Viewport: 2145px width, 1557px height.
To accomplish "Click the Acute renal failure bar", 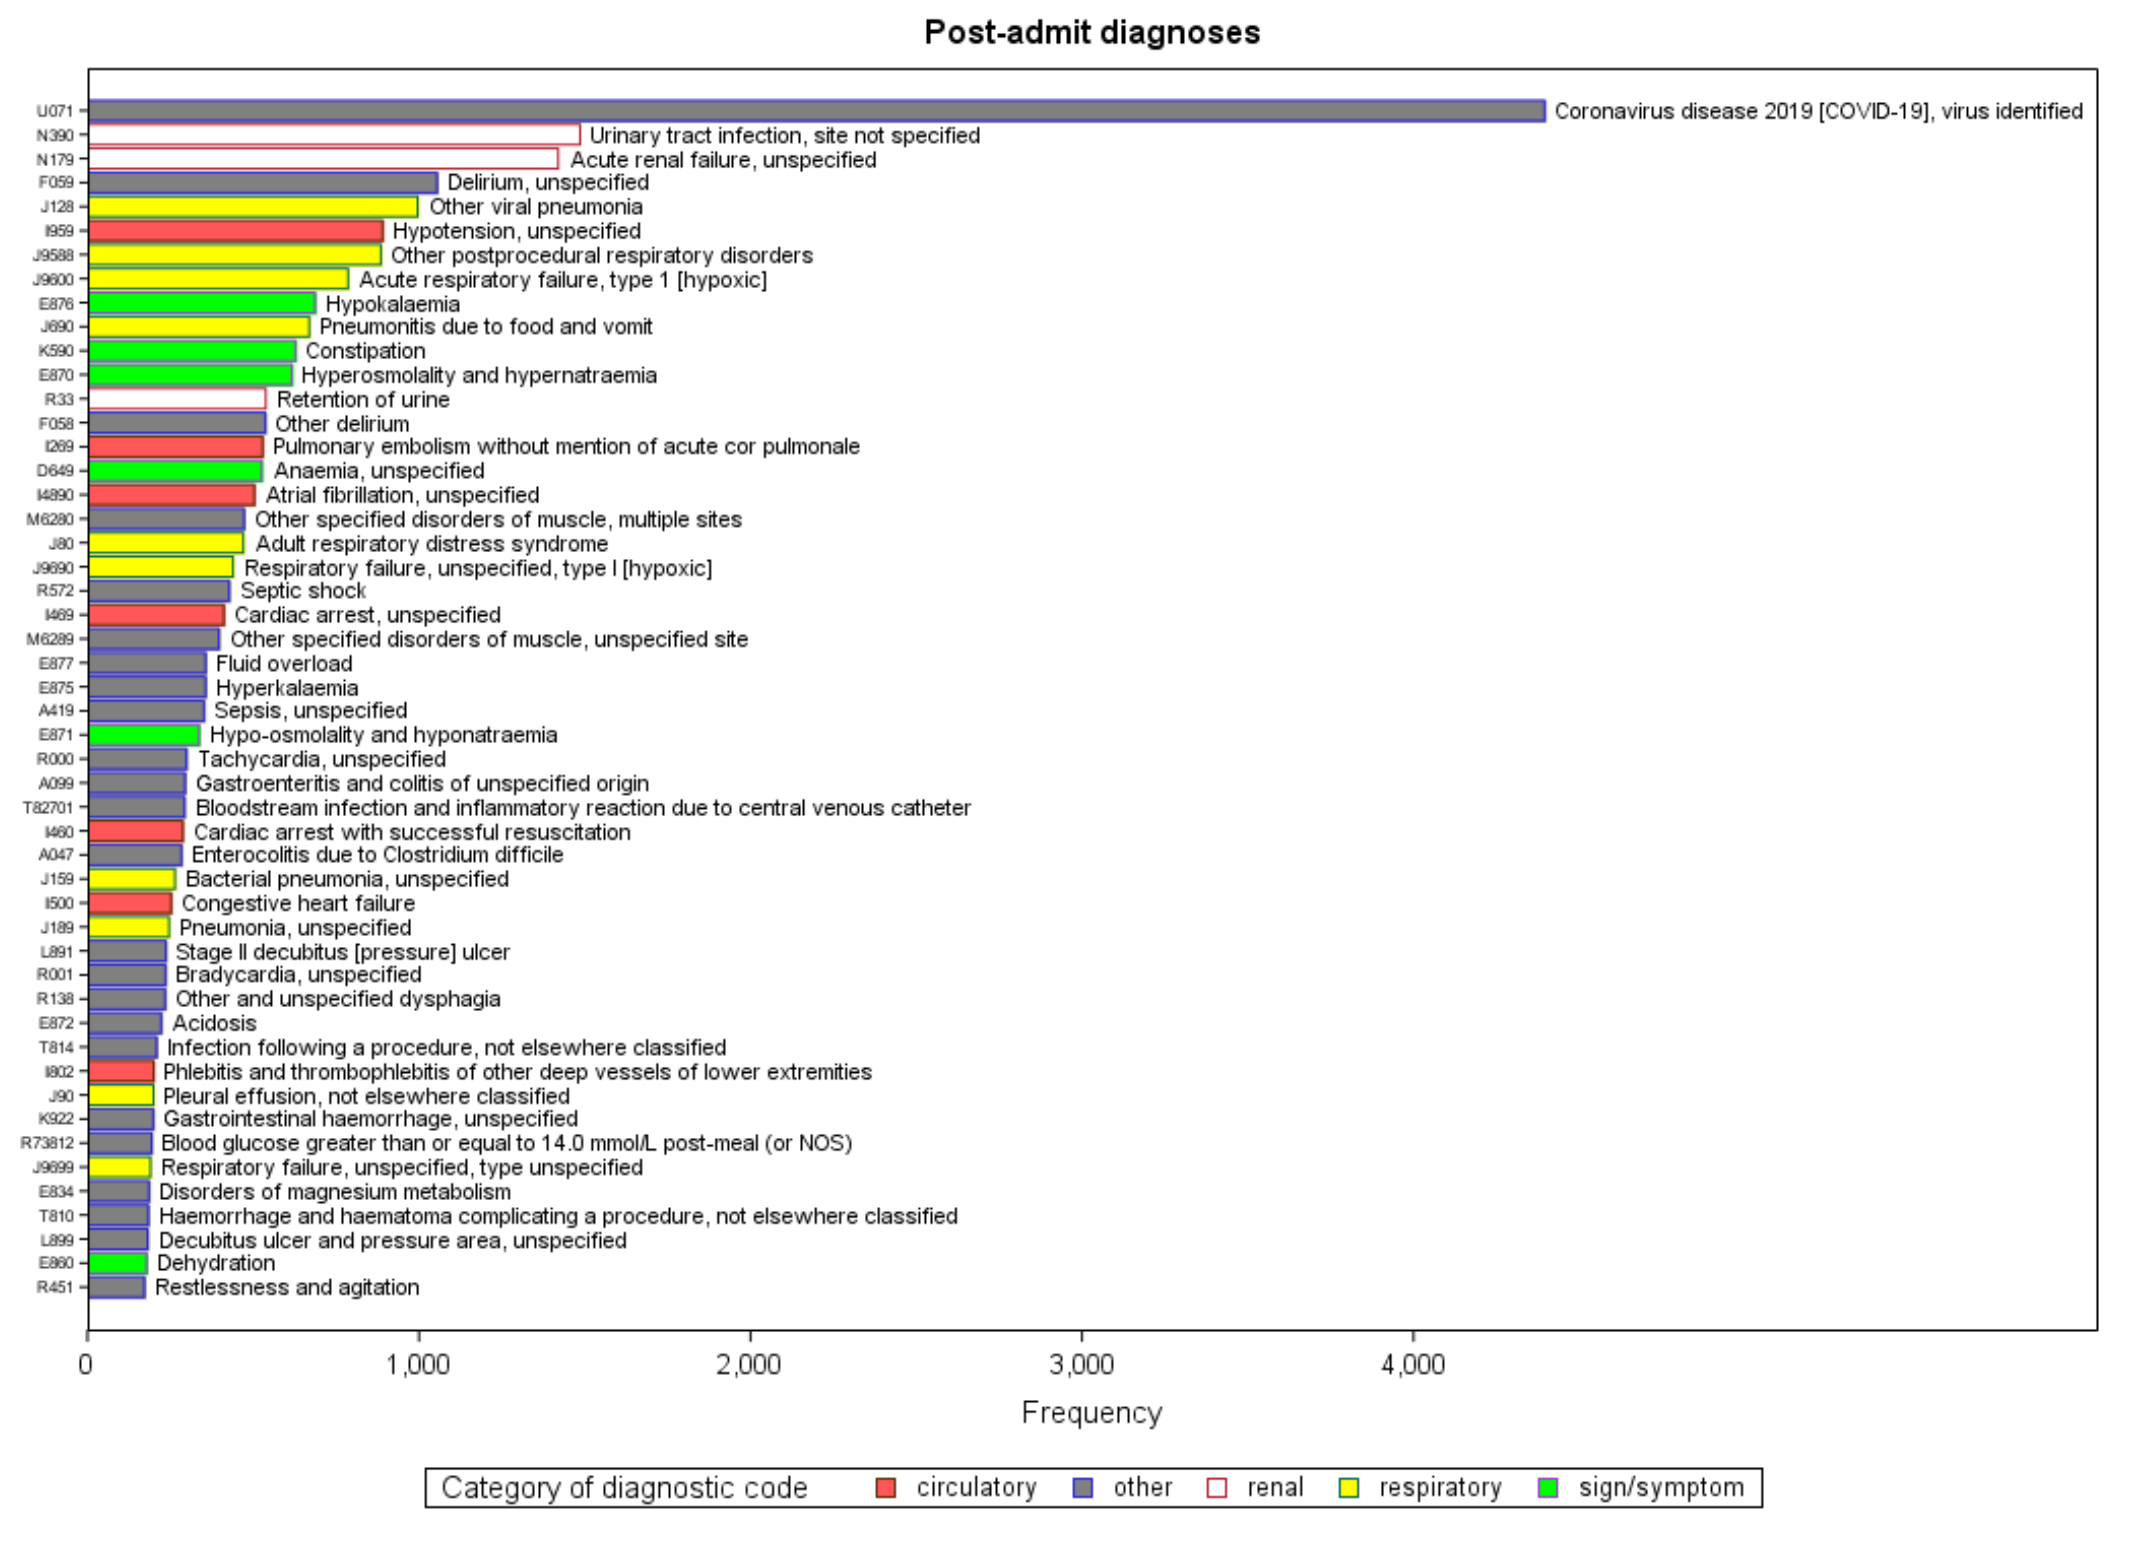I will click(323, 159).
